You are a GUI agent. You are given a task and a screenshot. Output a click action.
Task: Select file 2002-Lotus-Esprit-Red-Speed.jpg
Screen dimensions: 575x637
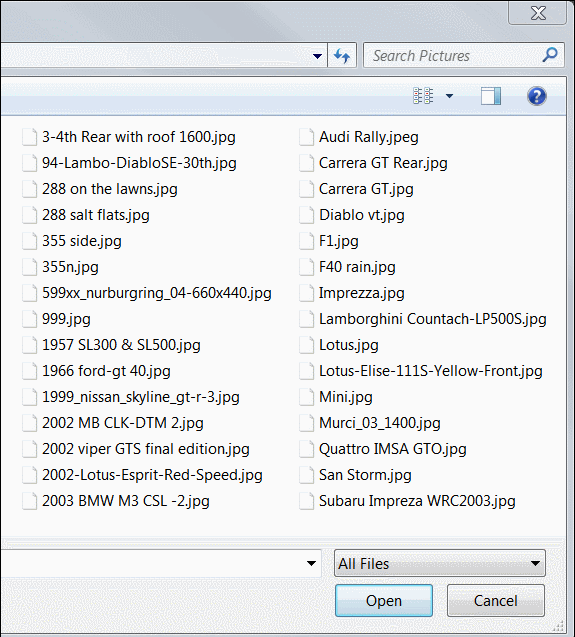[x=142, y=475]
